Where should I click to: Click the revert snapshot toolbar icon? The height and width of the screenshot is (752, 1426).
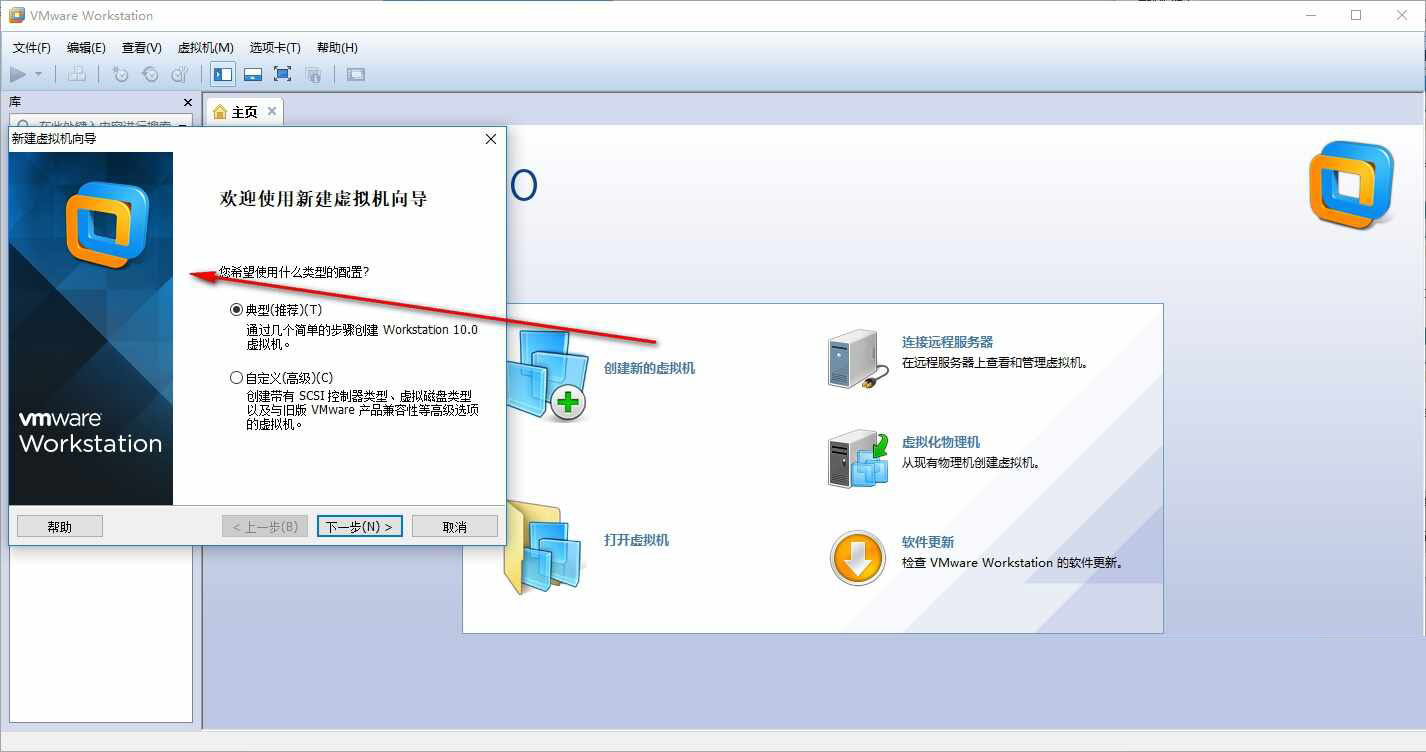(x=150, y=74)
